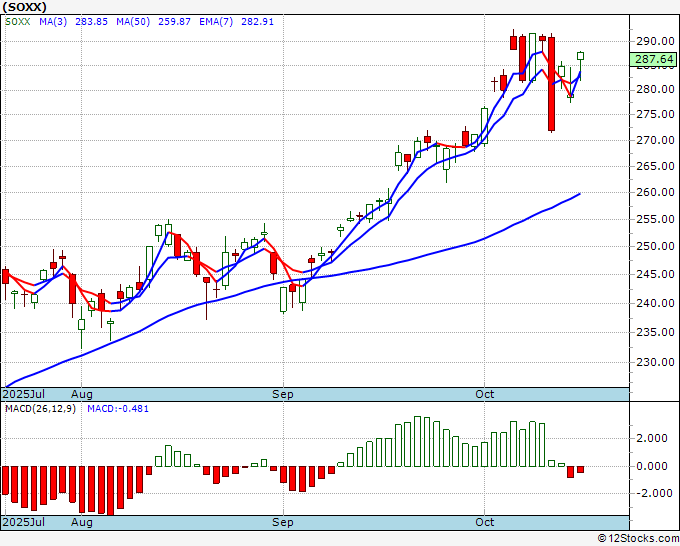The height and width of the screenshot is (546, 680).
Task: Click the EMA(7) value 282.91
Action: tap(258, 22)
